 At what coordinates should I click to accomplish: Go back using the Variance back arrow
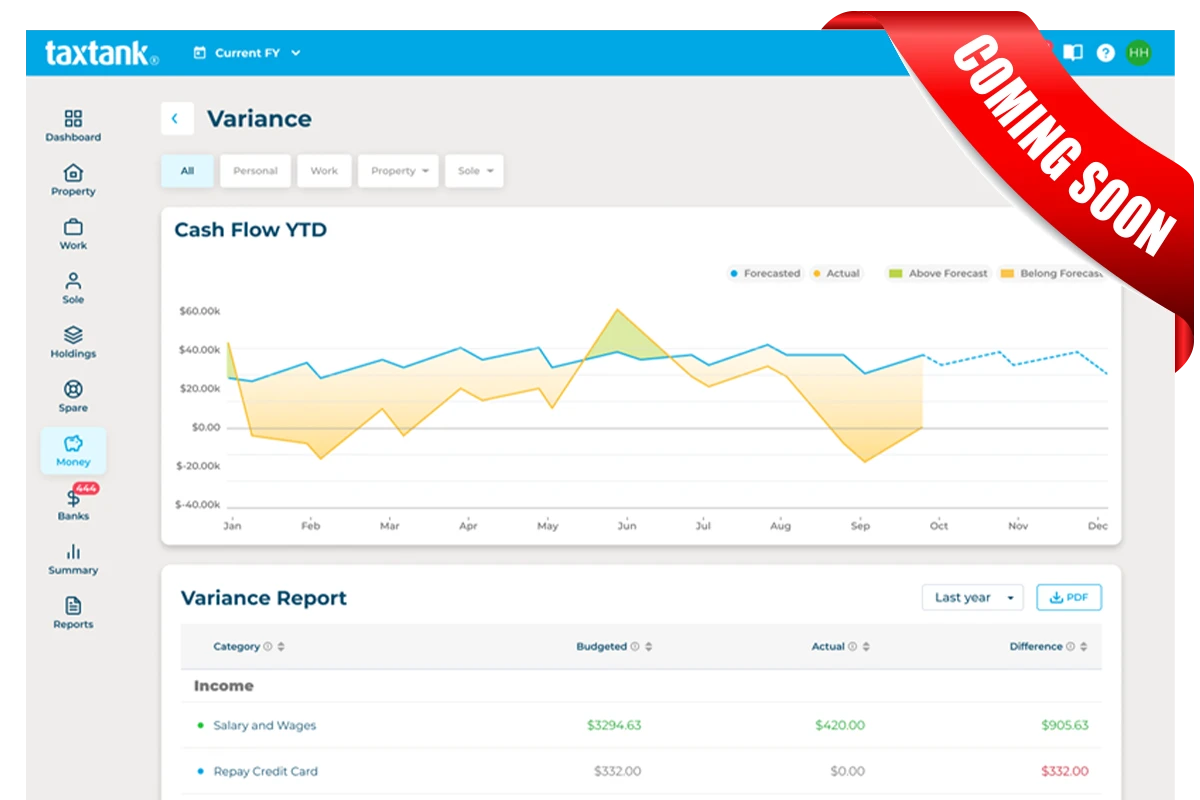click(x=177, y=118)
